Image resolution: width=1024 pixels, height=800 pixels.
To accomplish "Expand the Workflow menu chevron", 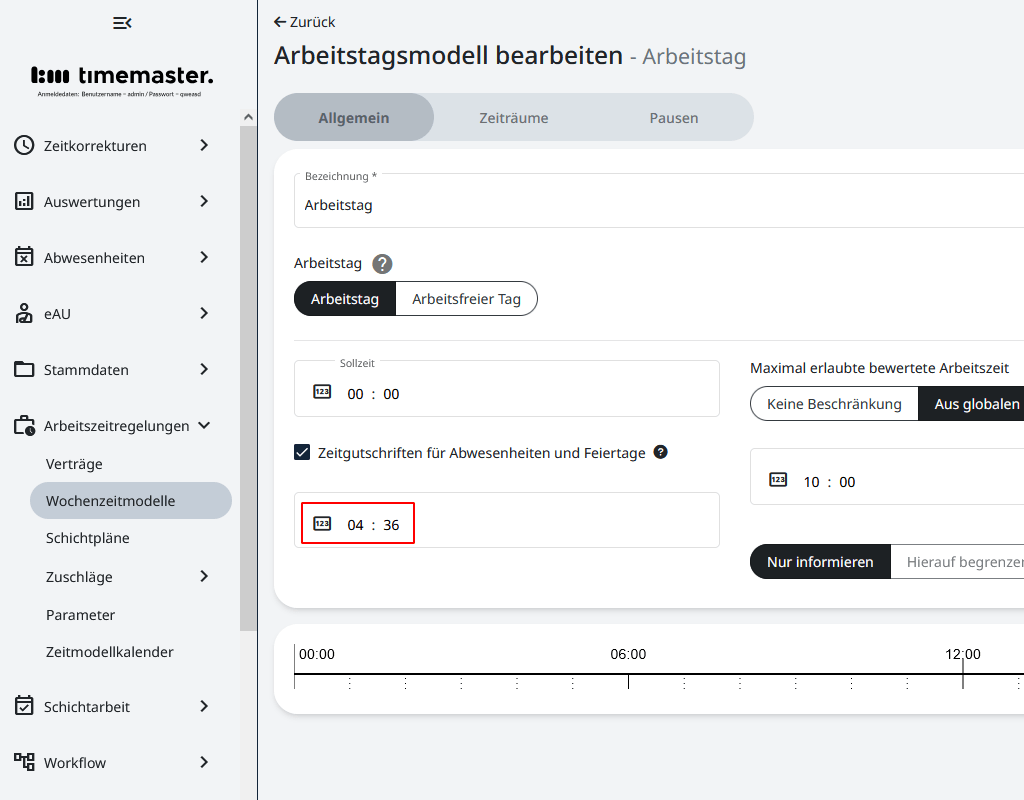I will point(204,762).
